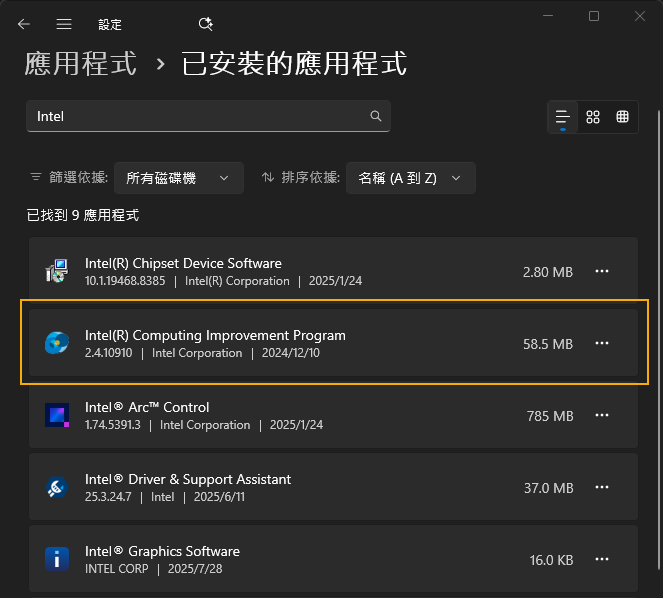The width and height of the screenshot is (663, 598).
Task: Open the 所有磁碟機 filter dropdown
Action: coord(178,178)
